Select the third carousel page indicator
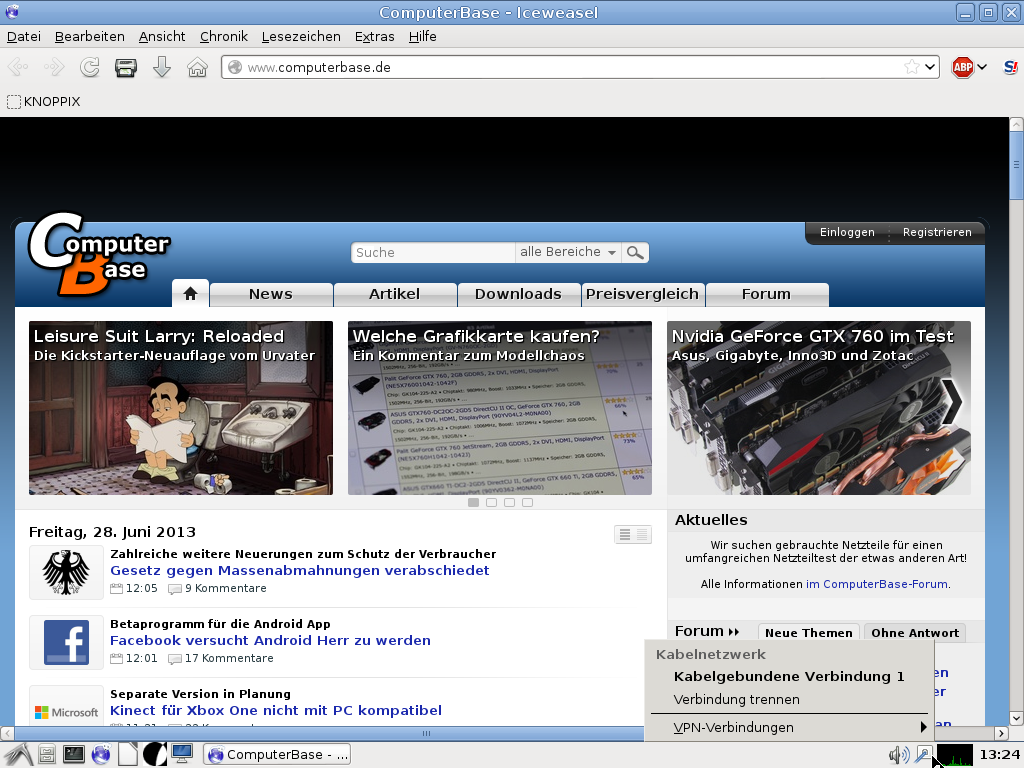The width and height of the screenshot is (1024, 768). tap(509, 502)
